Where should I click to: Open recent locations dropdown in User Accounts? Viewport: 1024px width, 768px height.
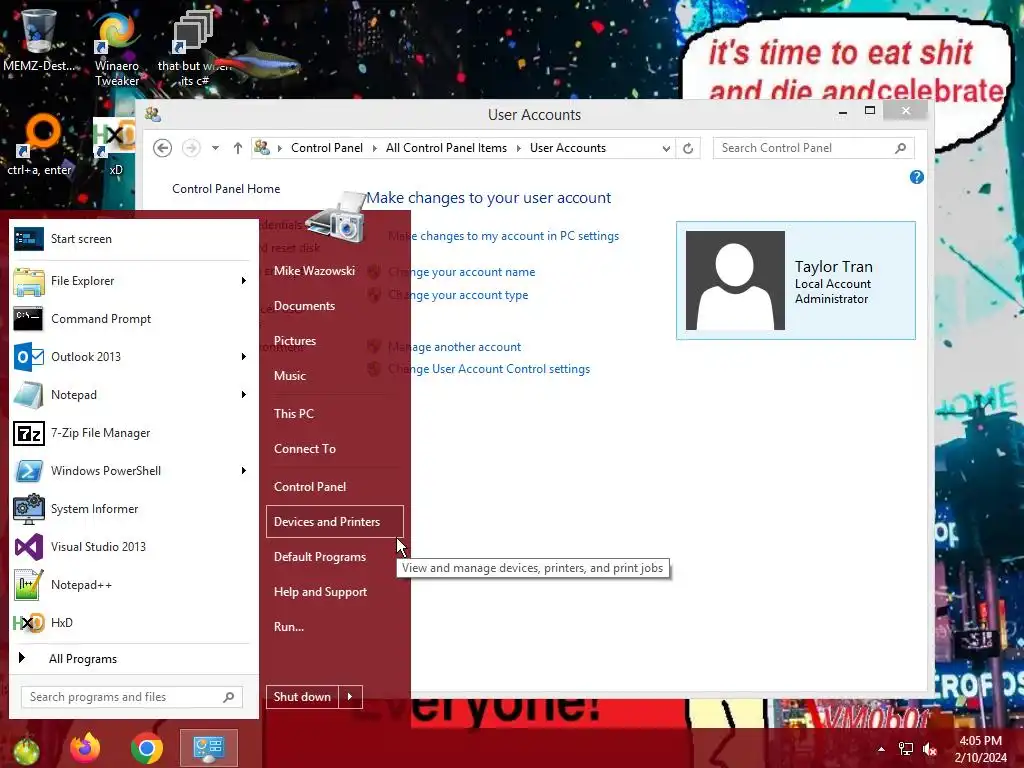click(216, 148)
